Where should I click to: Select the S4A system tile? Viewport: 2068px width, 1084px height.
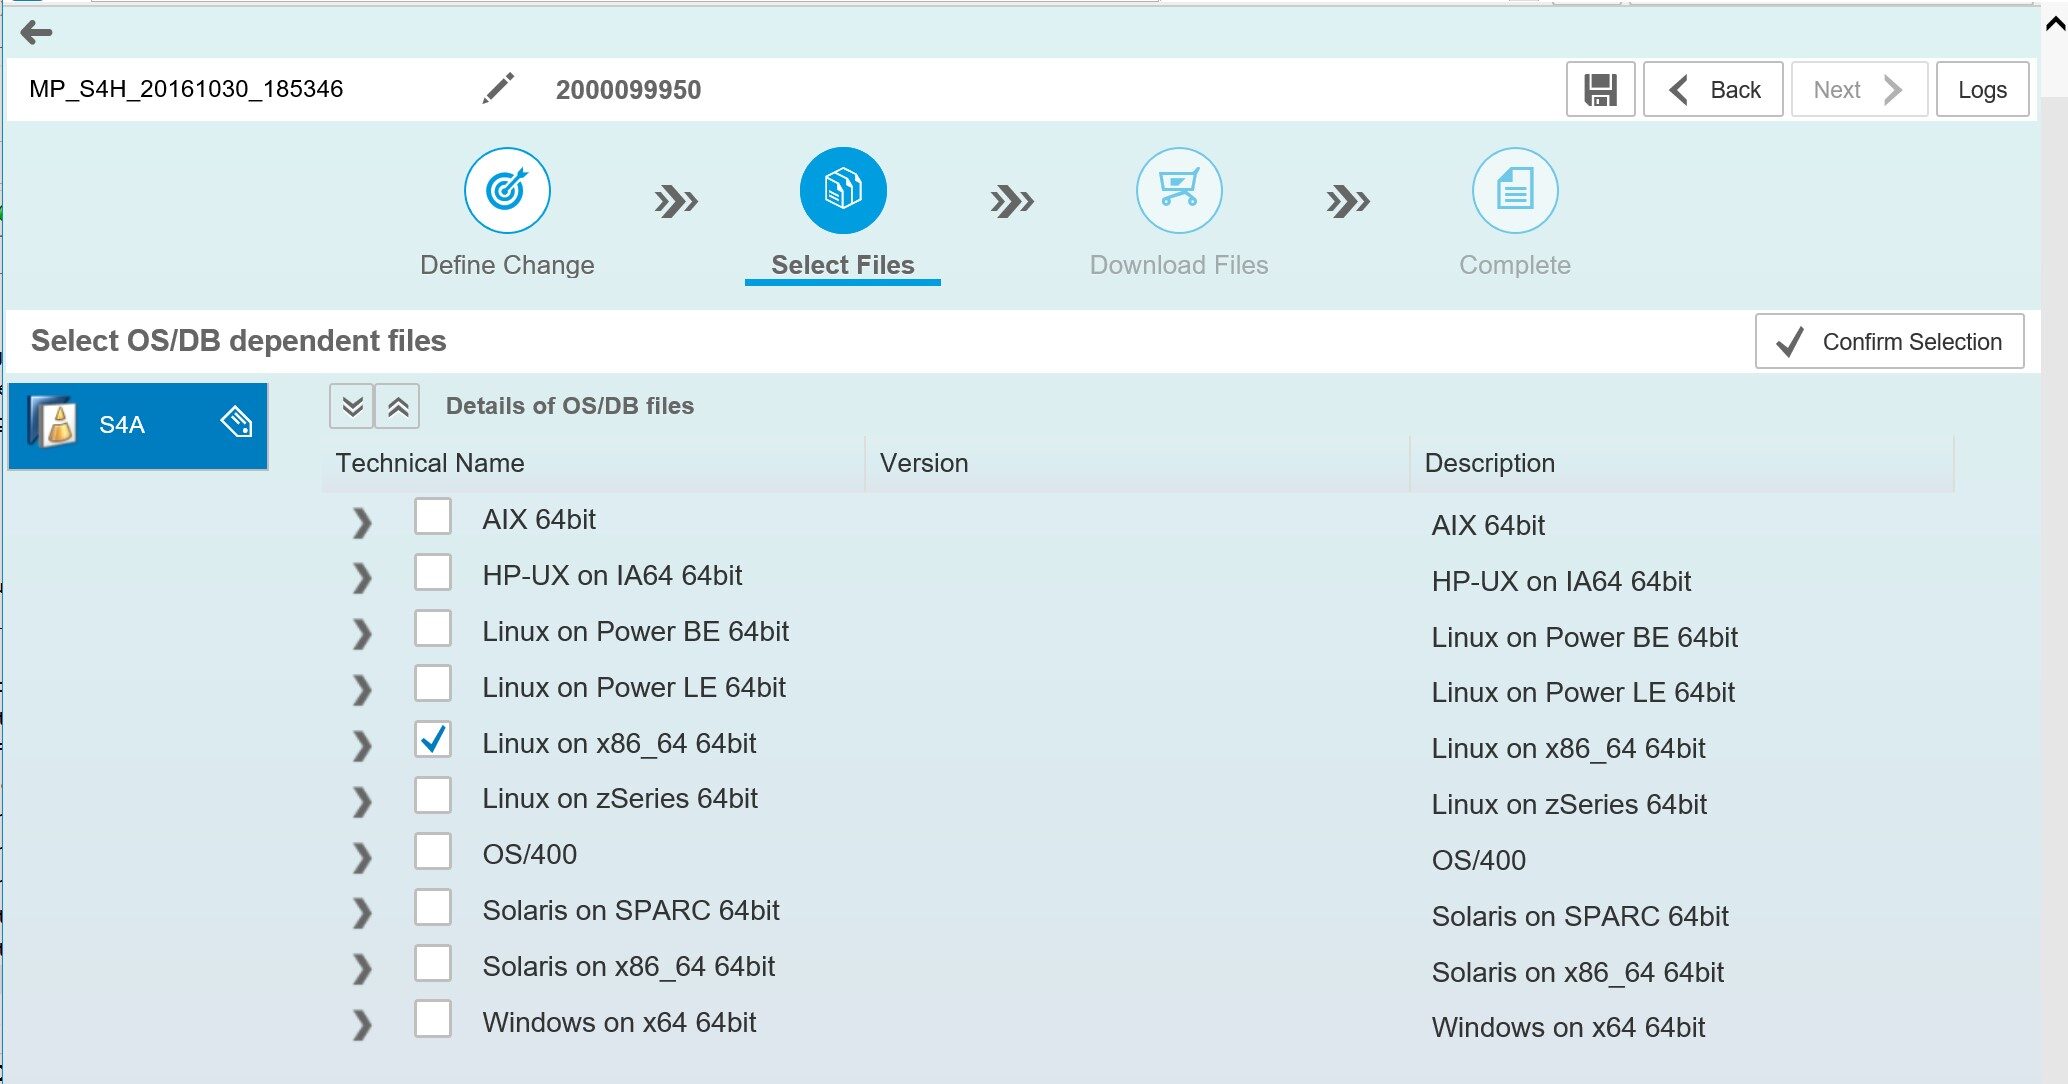[x=120, y=426]
